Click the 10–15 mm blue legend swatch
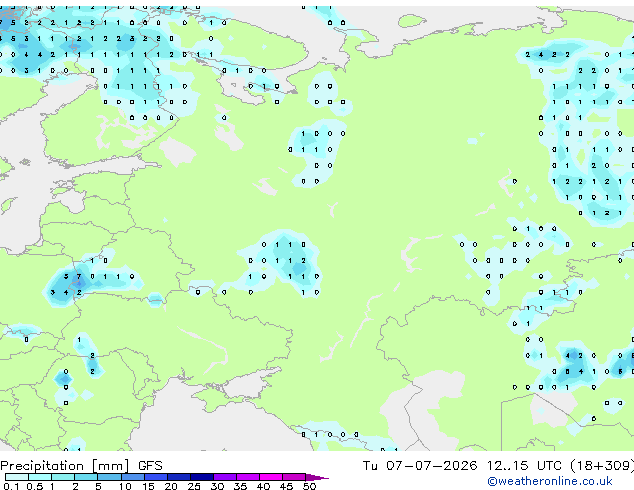The width and height of the screenshot is (634, 490). 132,477
